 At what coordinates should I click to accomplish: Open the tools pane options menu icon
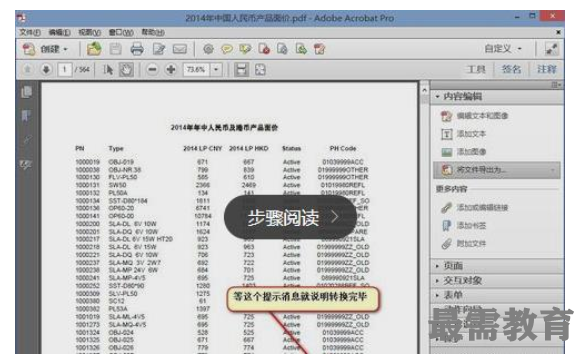pos(556,85)
